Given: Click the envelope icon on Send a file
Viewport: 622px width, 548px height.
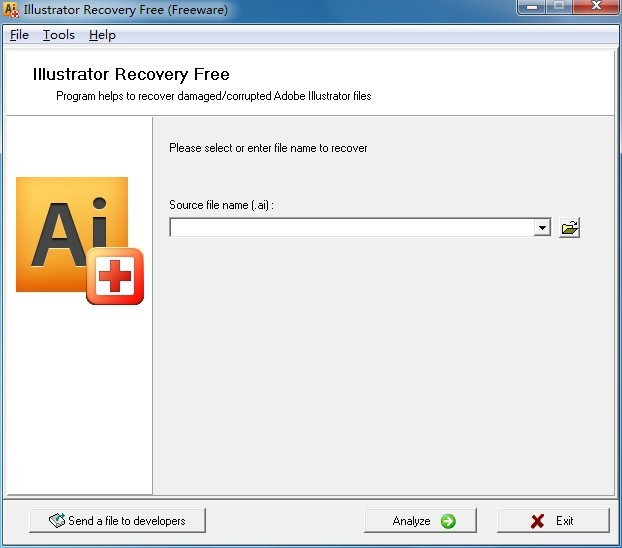Looking at the screenshot, I should [55, 521].
